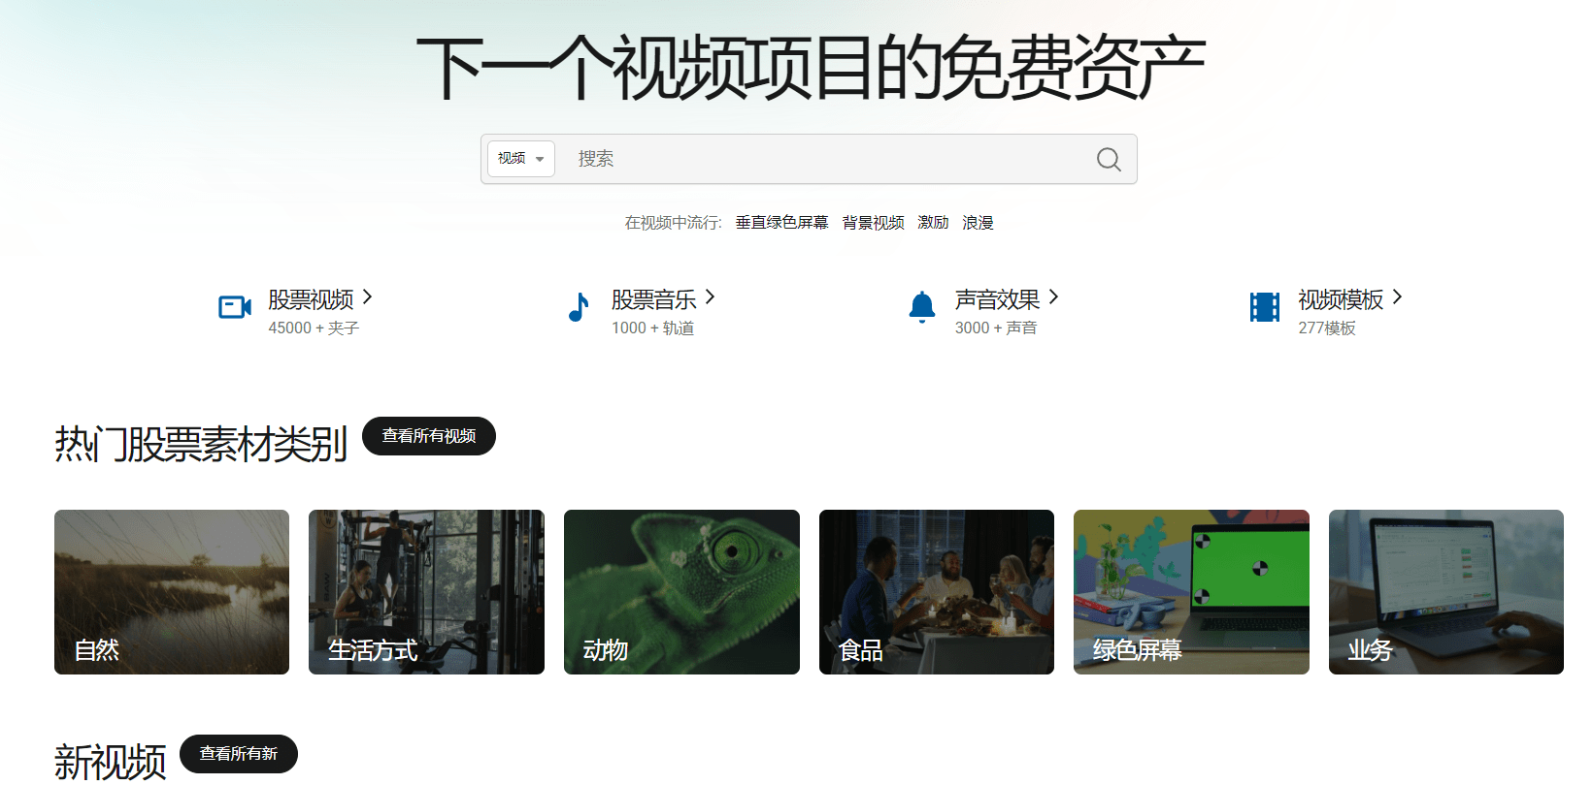Expand the chevron next to 股票音乐
Screen dimensions: 1585x807
[x=710, y=297]
